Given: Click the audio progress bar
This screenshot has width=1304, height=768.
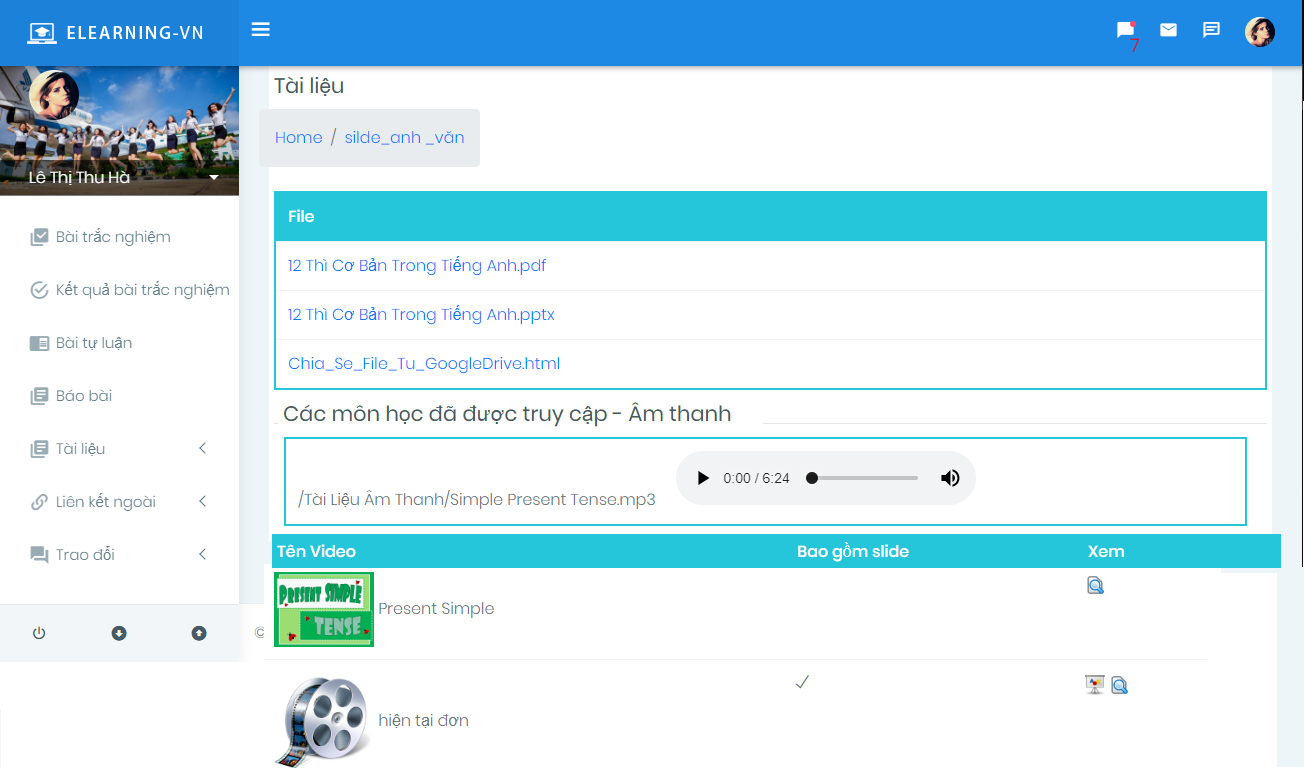Looking at the screenshot, I should point(864,478).
